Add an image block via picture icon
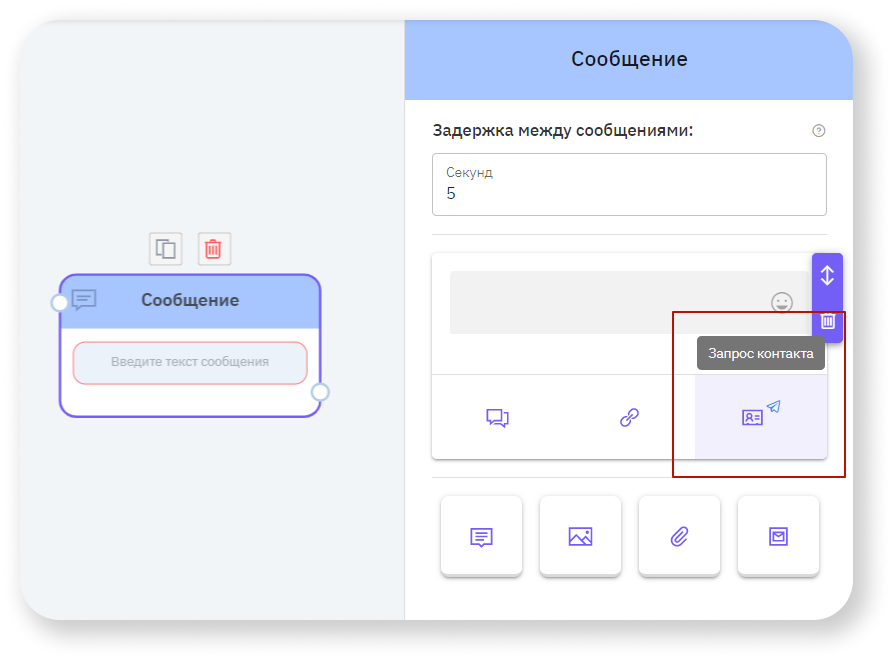 (x=580, y=536)
